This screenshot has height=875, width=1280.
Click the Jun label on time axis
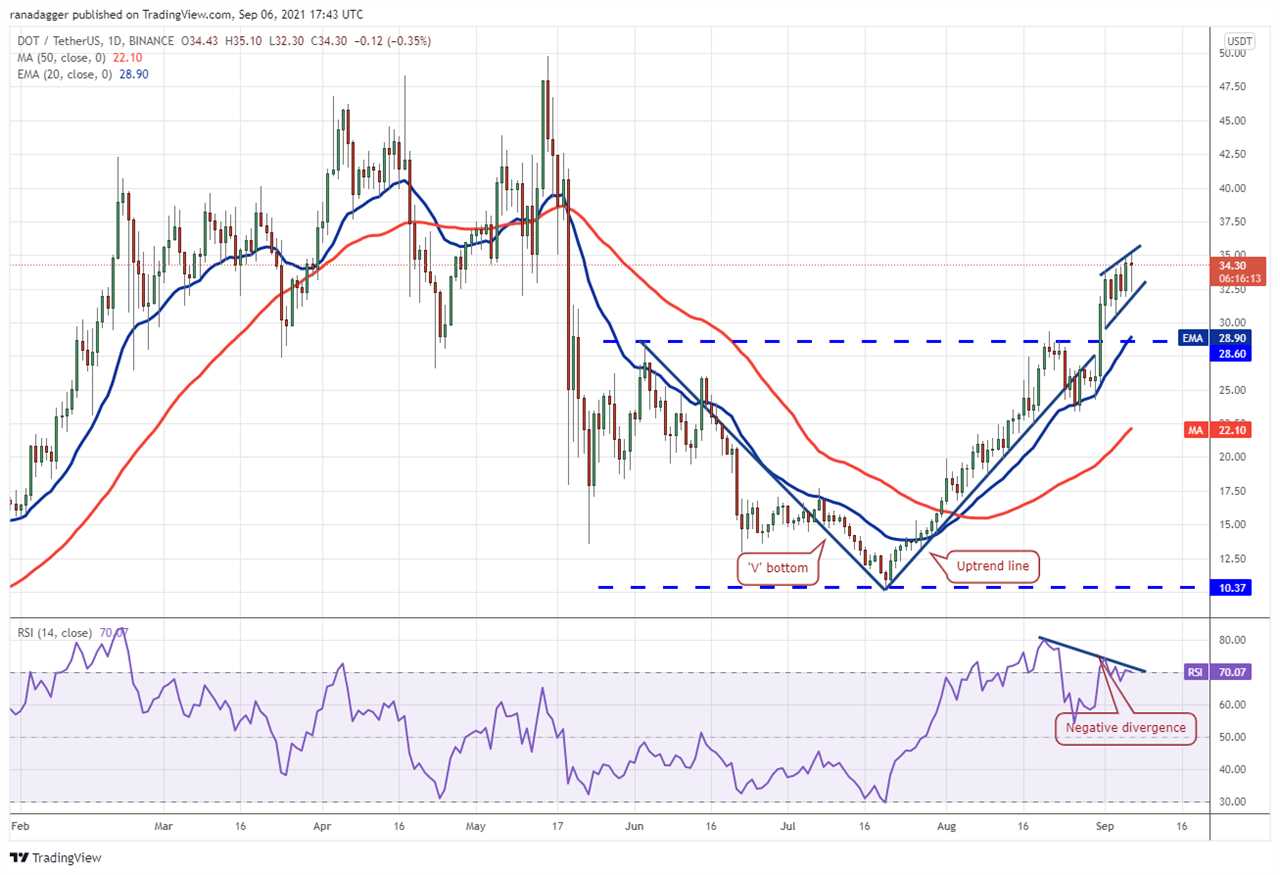click(634, 828)
